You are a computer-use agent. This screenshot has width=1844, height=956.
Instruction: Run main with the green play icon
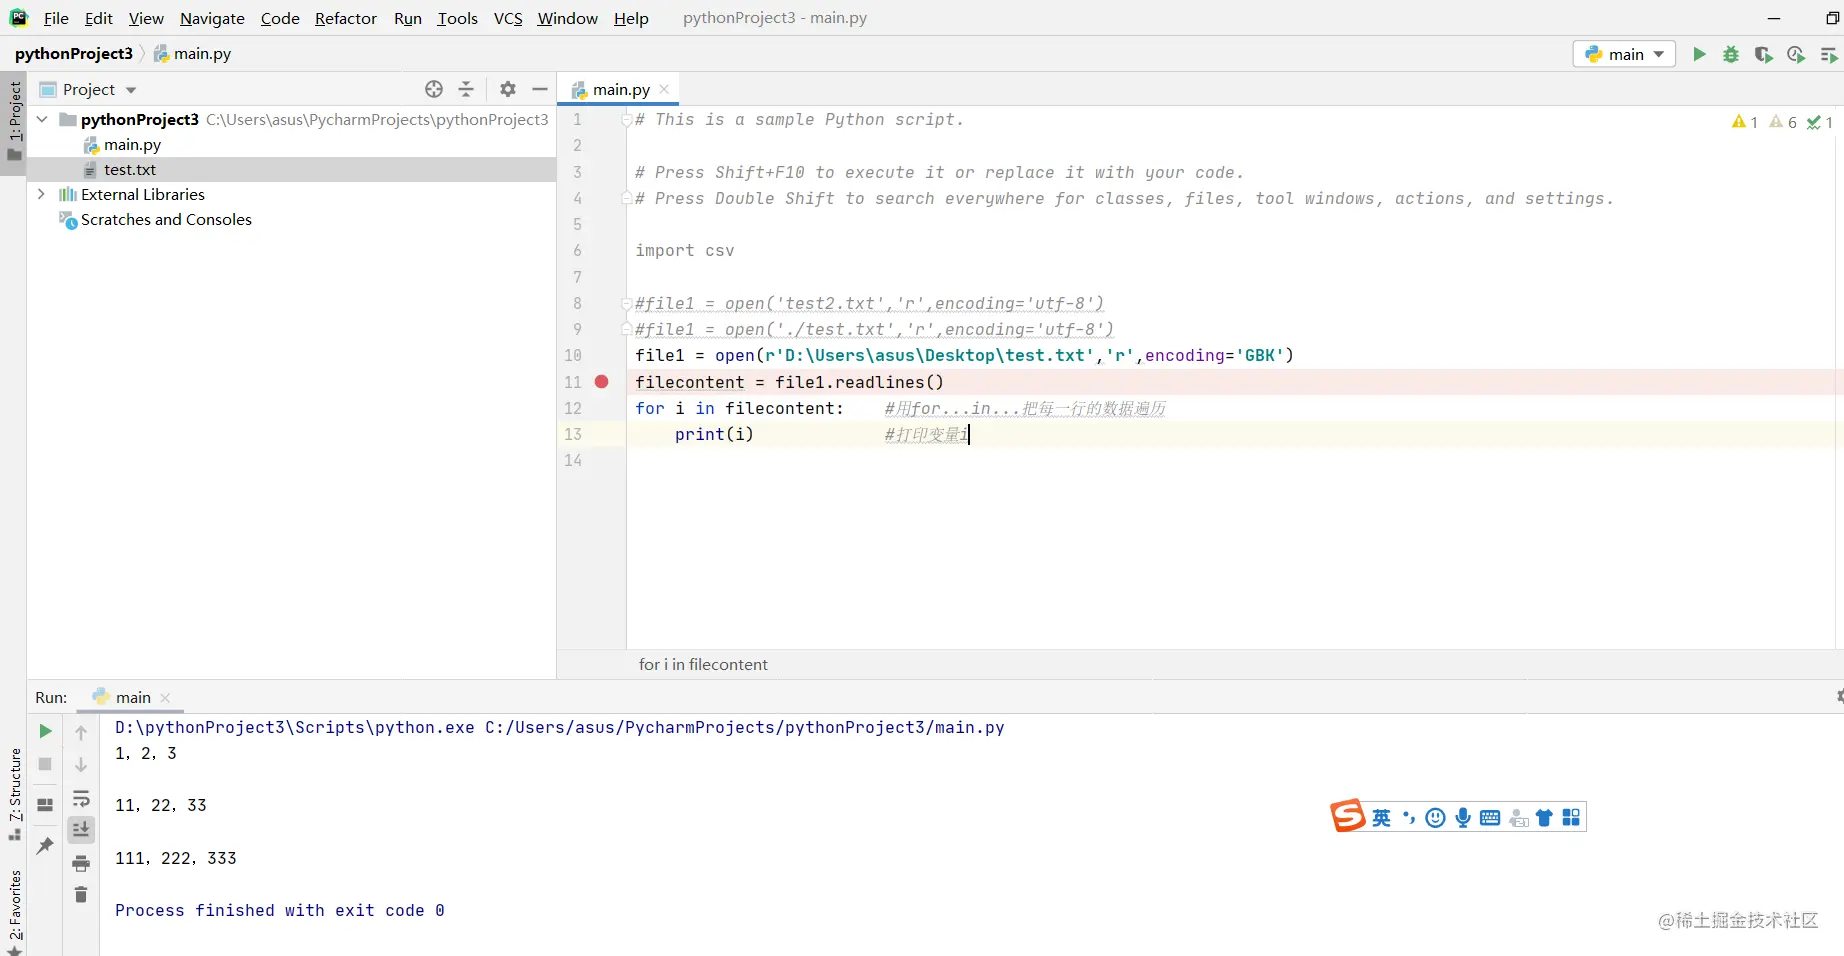(x=1699, y=54)
